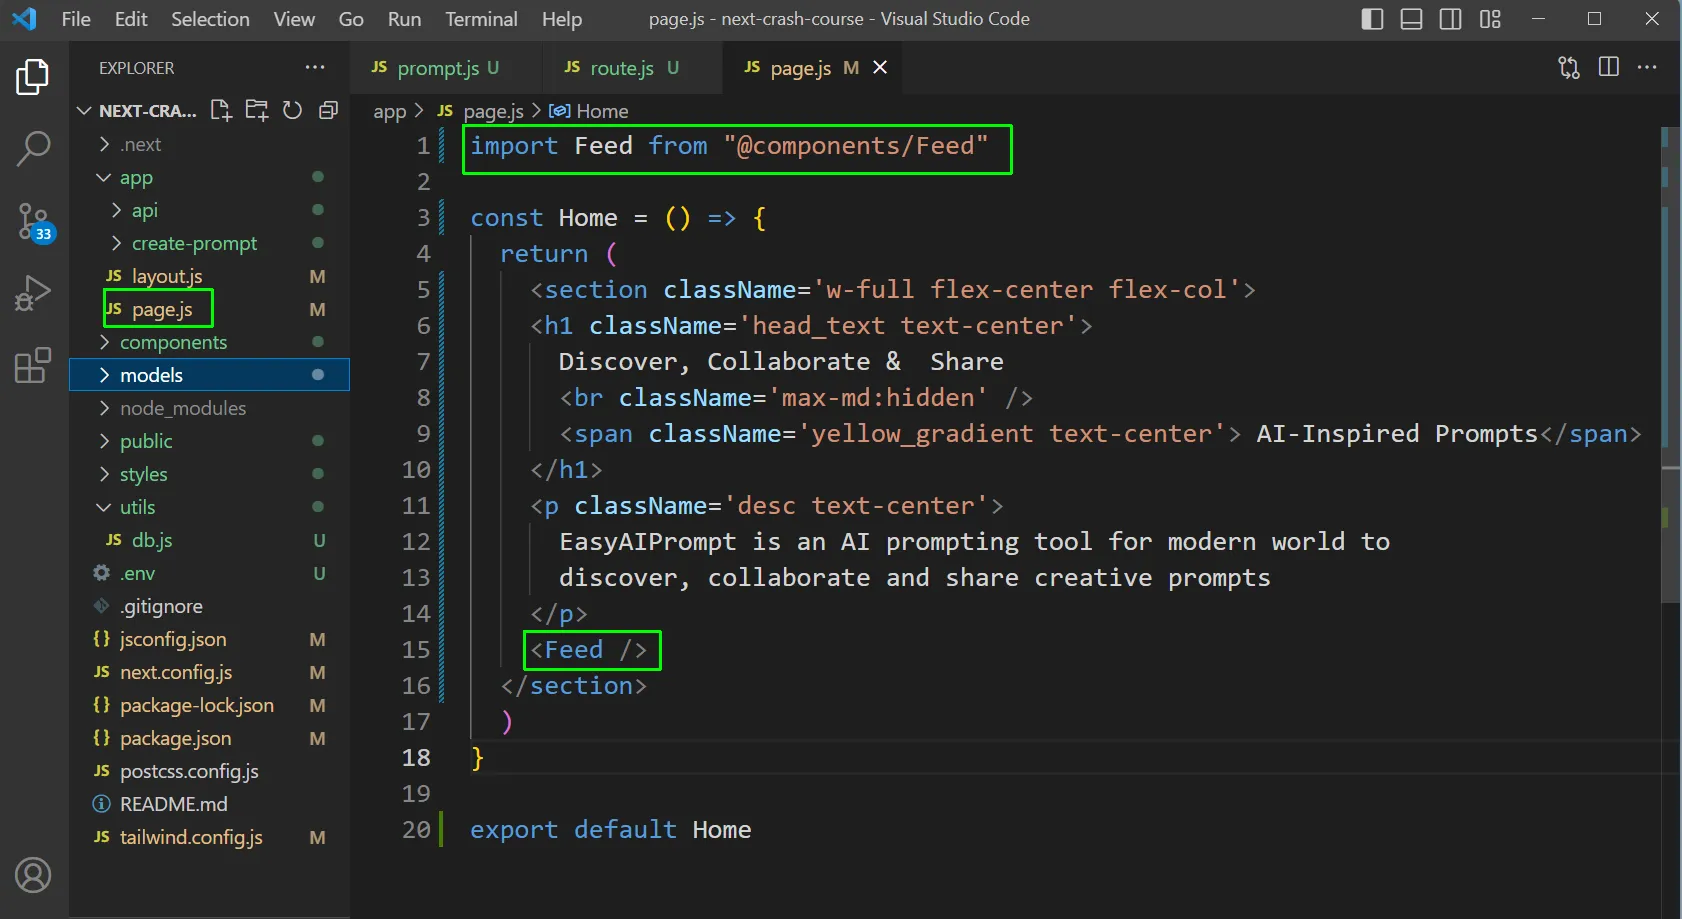1682x919 pixels.
Task: Click line number 18 in gutter
Action: pos(416,757)
